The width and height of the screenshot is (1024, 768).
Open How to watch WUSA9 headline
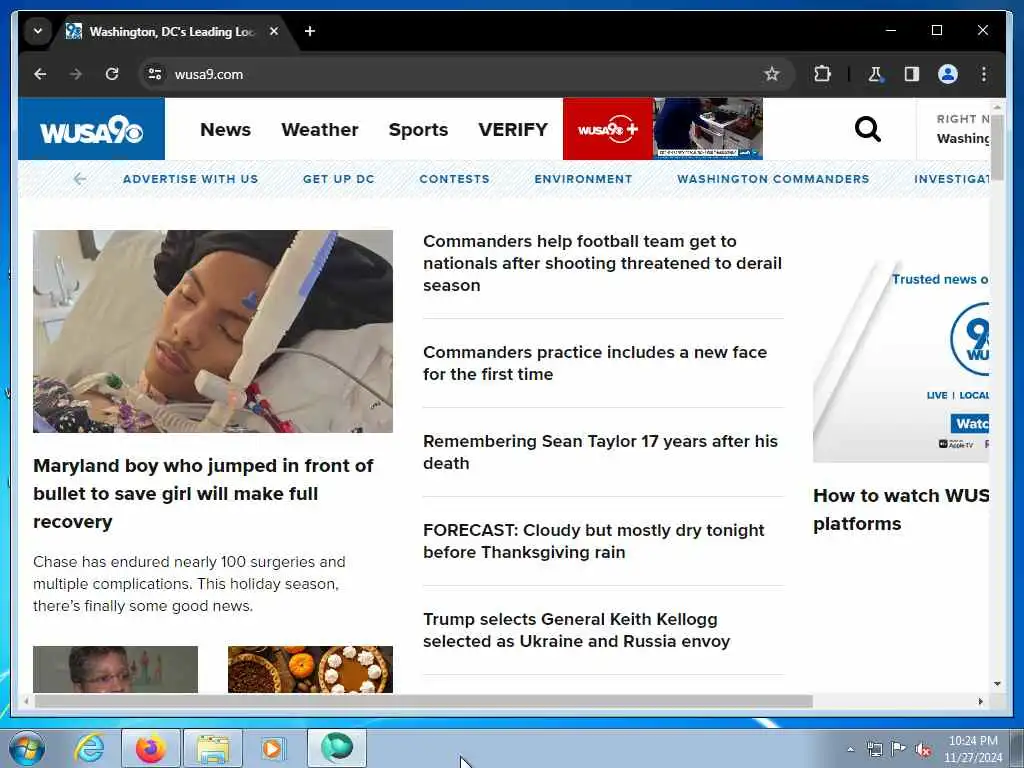point(901,509)
